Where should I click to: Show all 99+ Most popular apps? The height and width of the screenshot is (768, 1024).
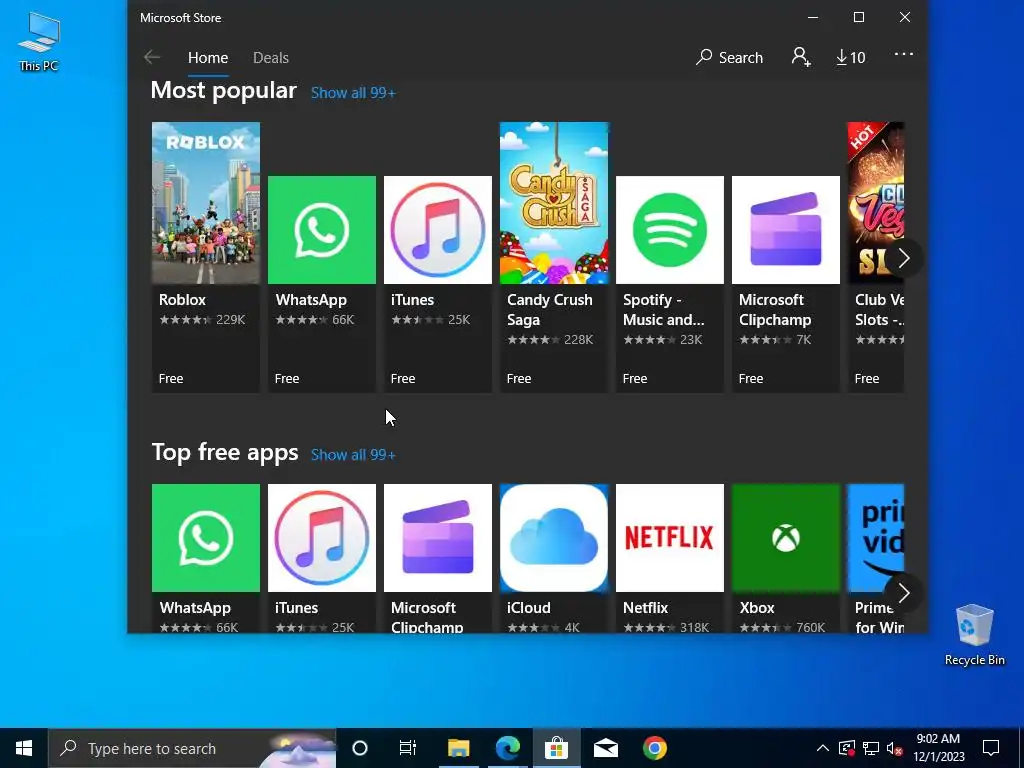[353, 93]
